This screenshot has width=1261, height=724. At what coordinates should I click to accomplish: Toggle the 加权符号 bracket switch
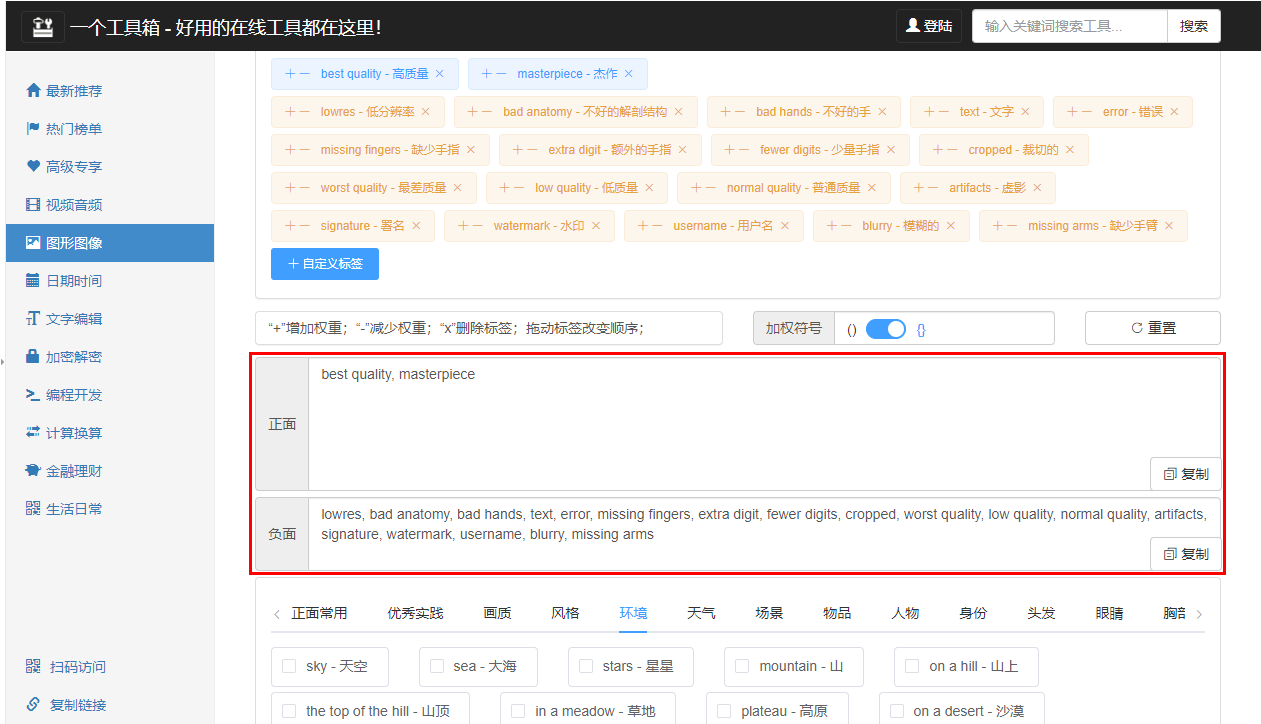tap(886, 328)
